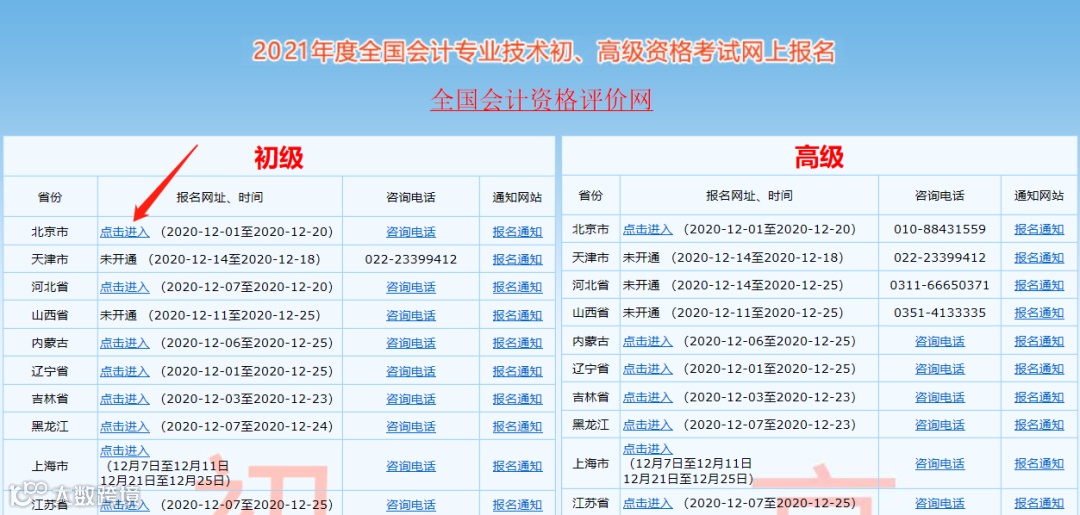Open 报名通知 for 辽宁省 in 初级 table

point(517,371)
